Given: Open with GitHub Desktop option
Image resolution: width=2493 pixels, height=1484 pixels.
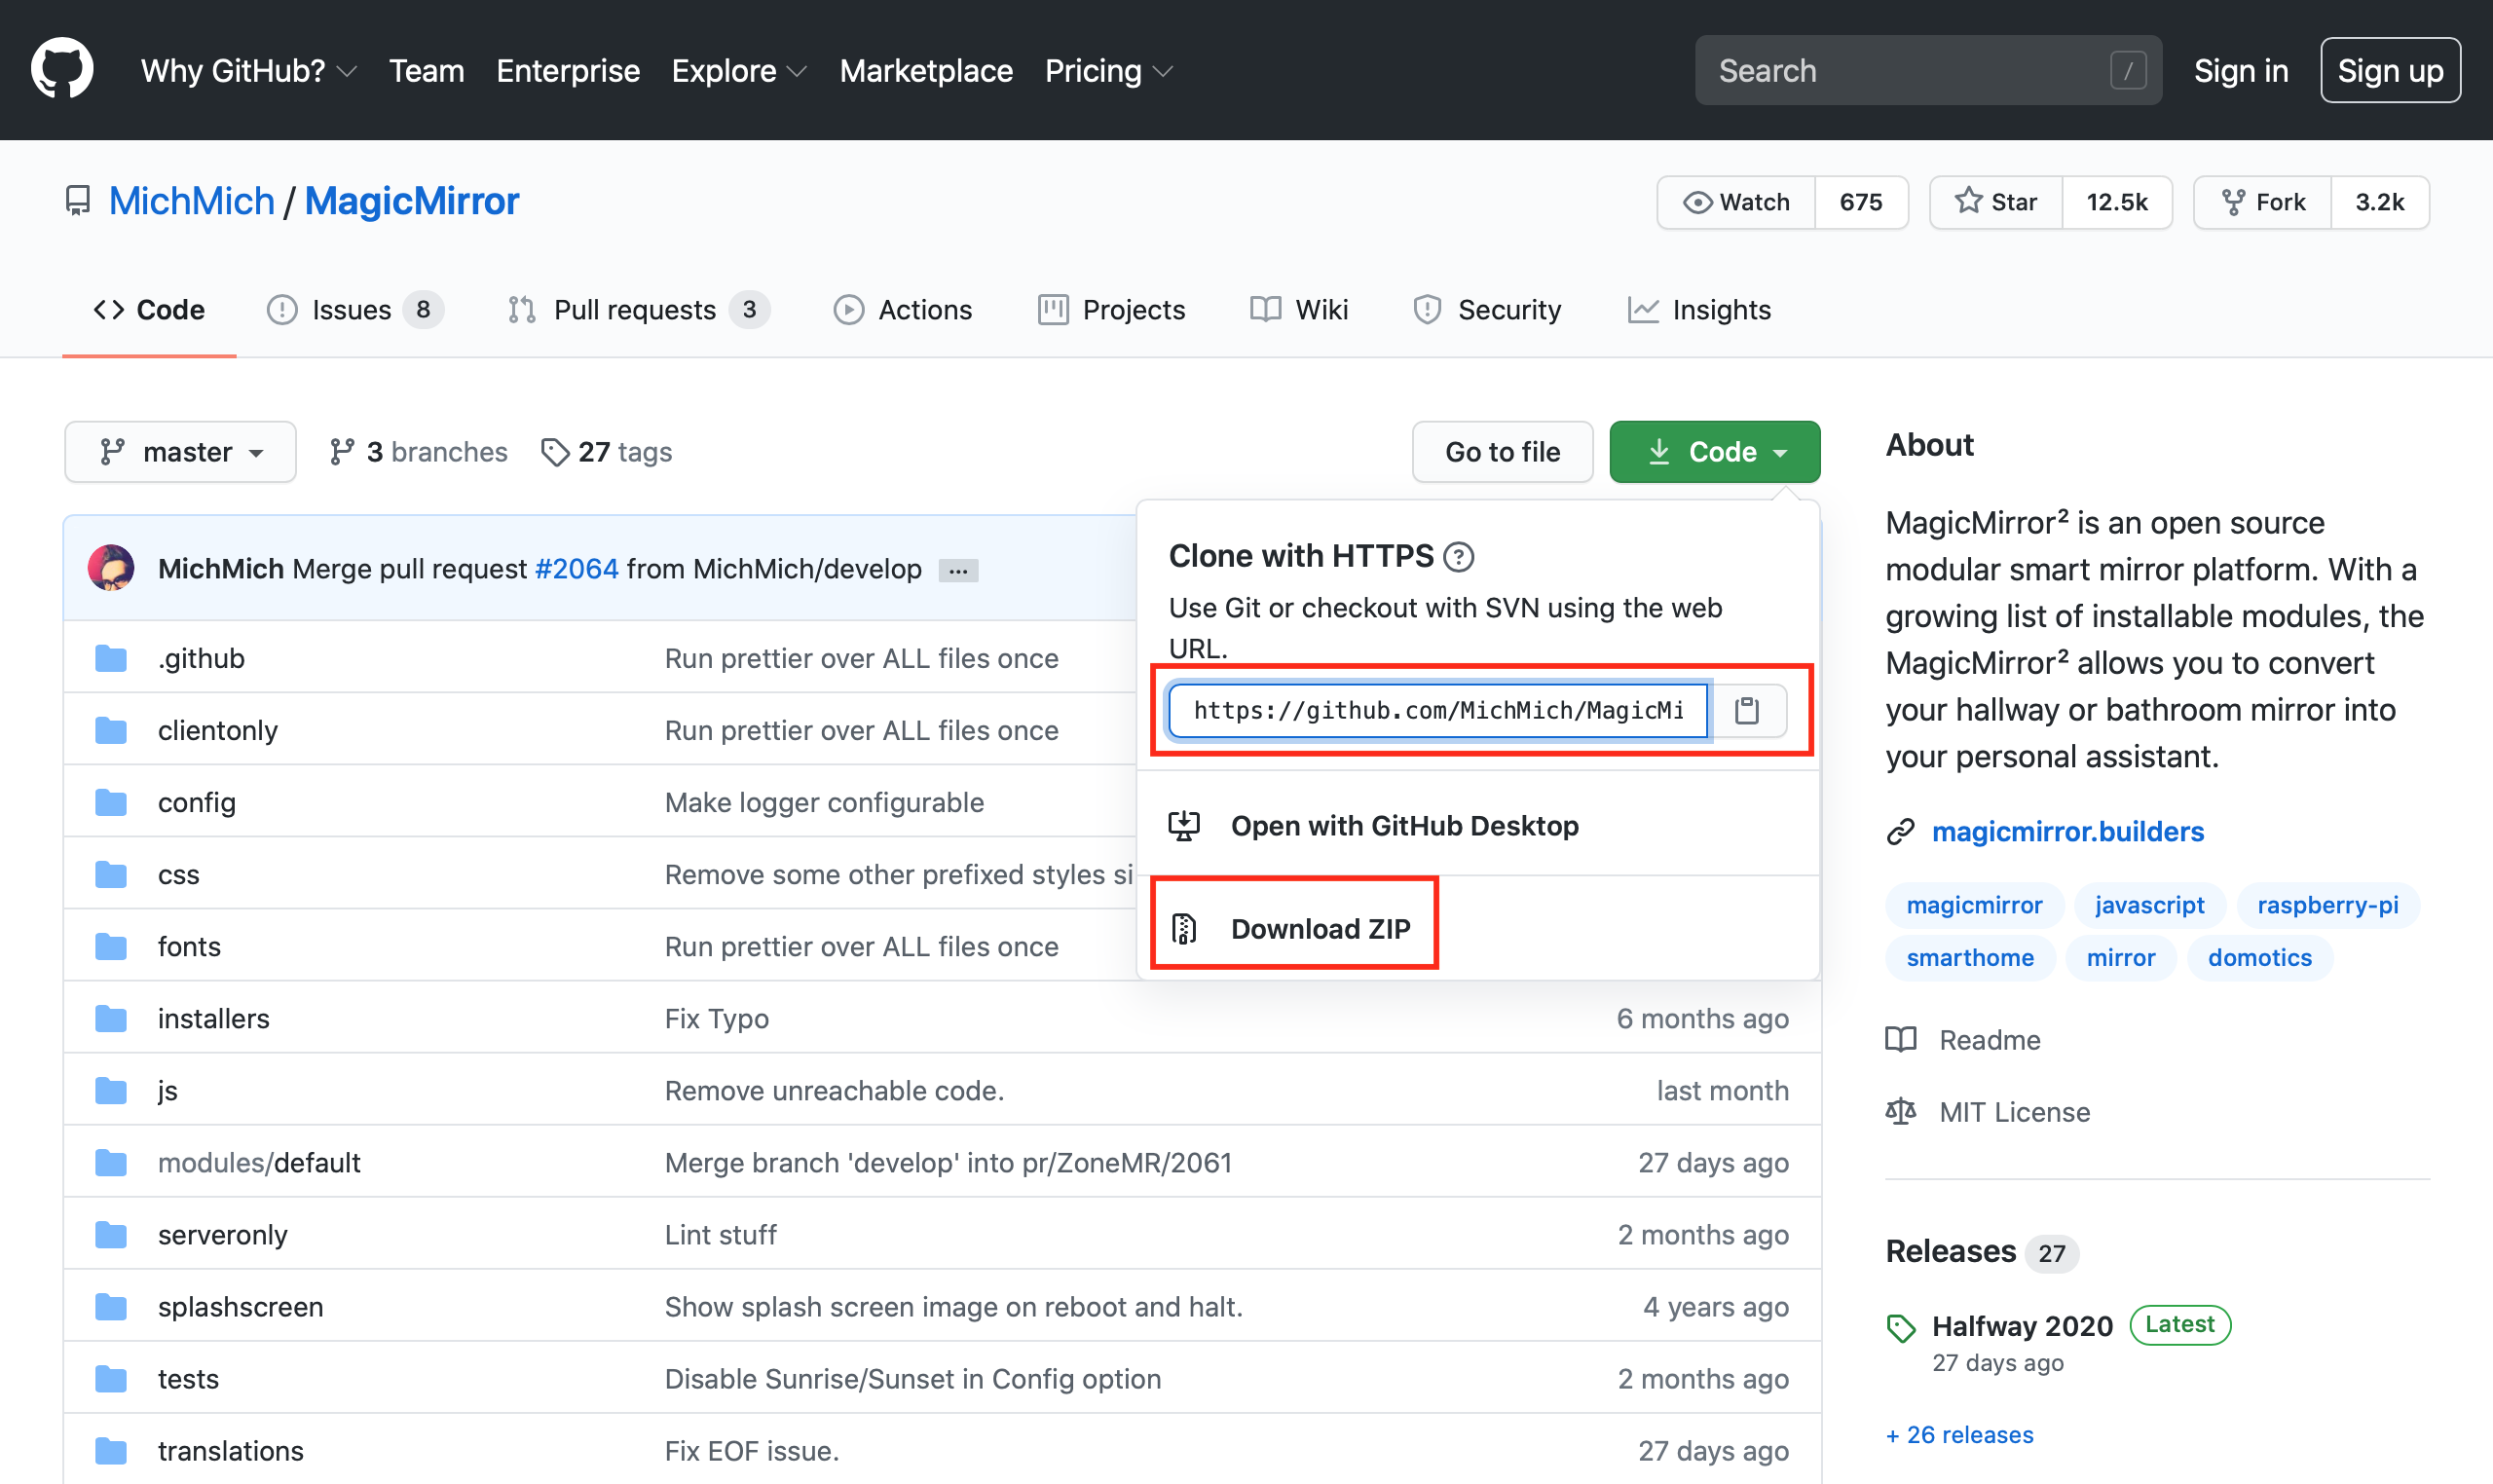Looking at the screenshot, I should coord(1403,826).
